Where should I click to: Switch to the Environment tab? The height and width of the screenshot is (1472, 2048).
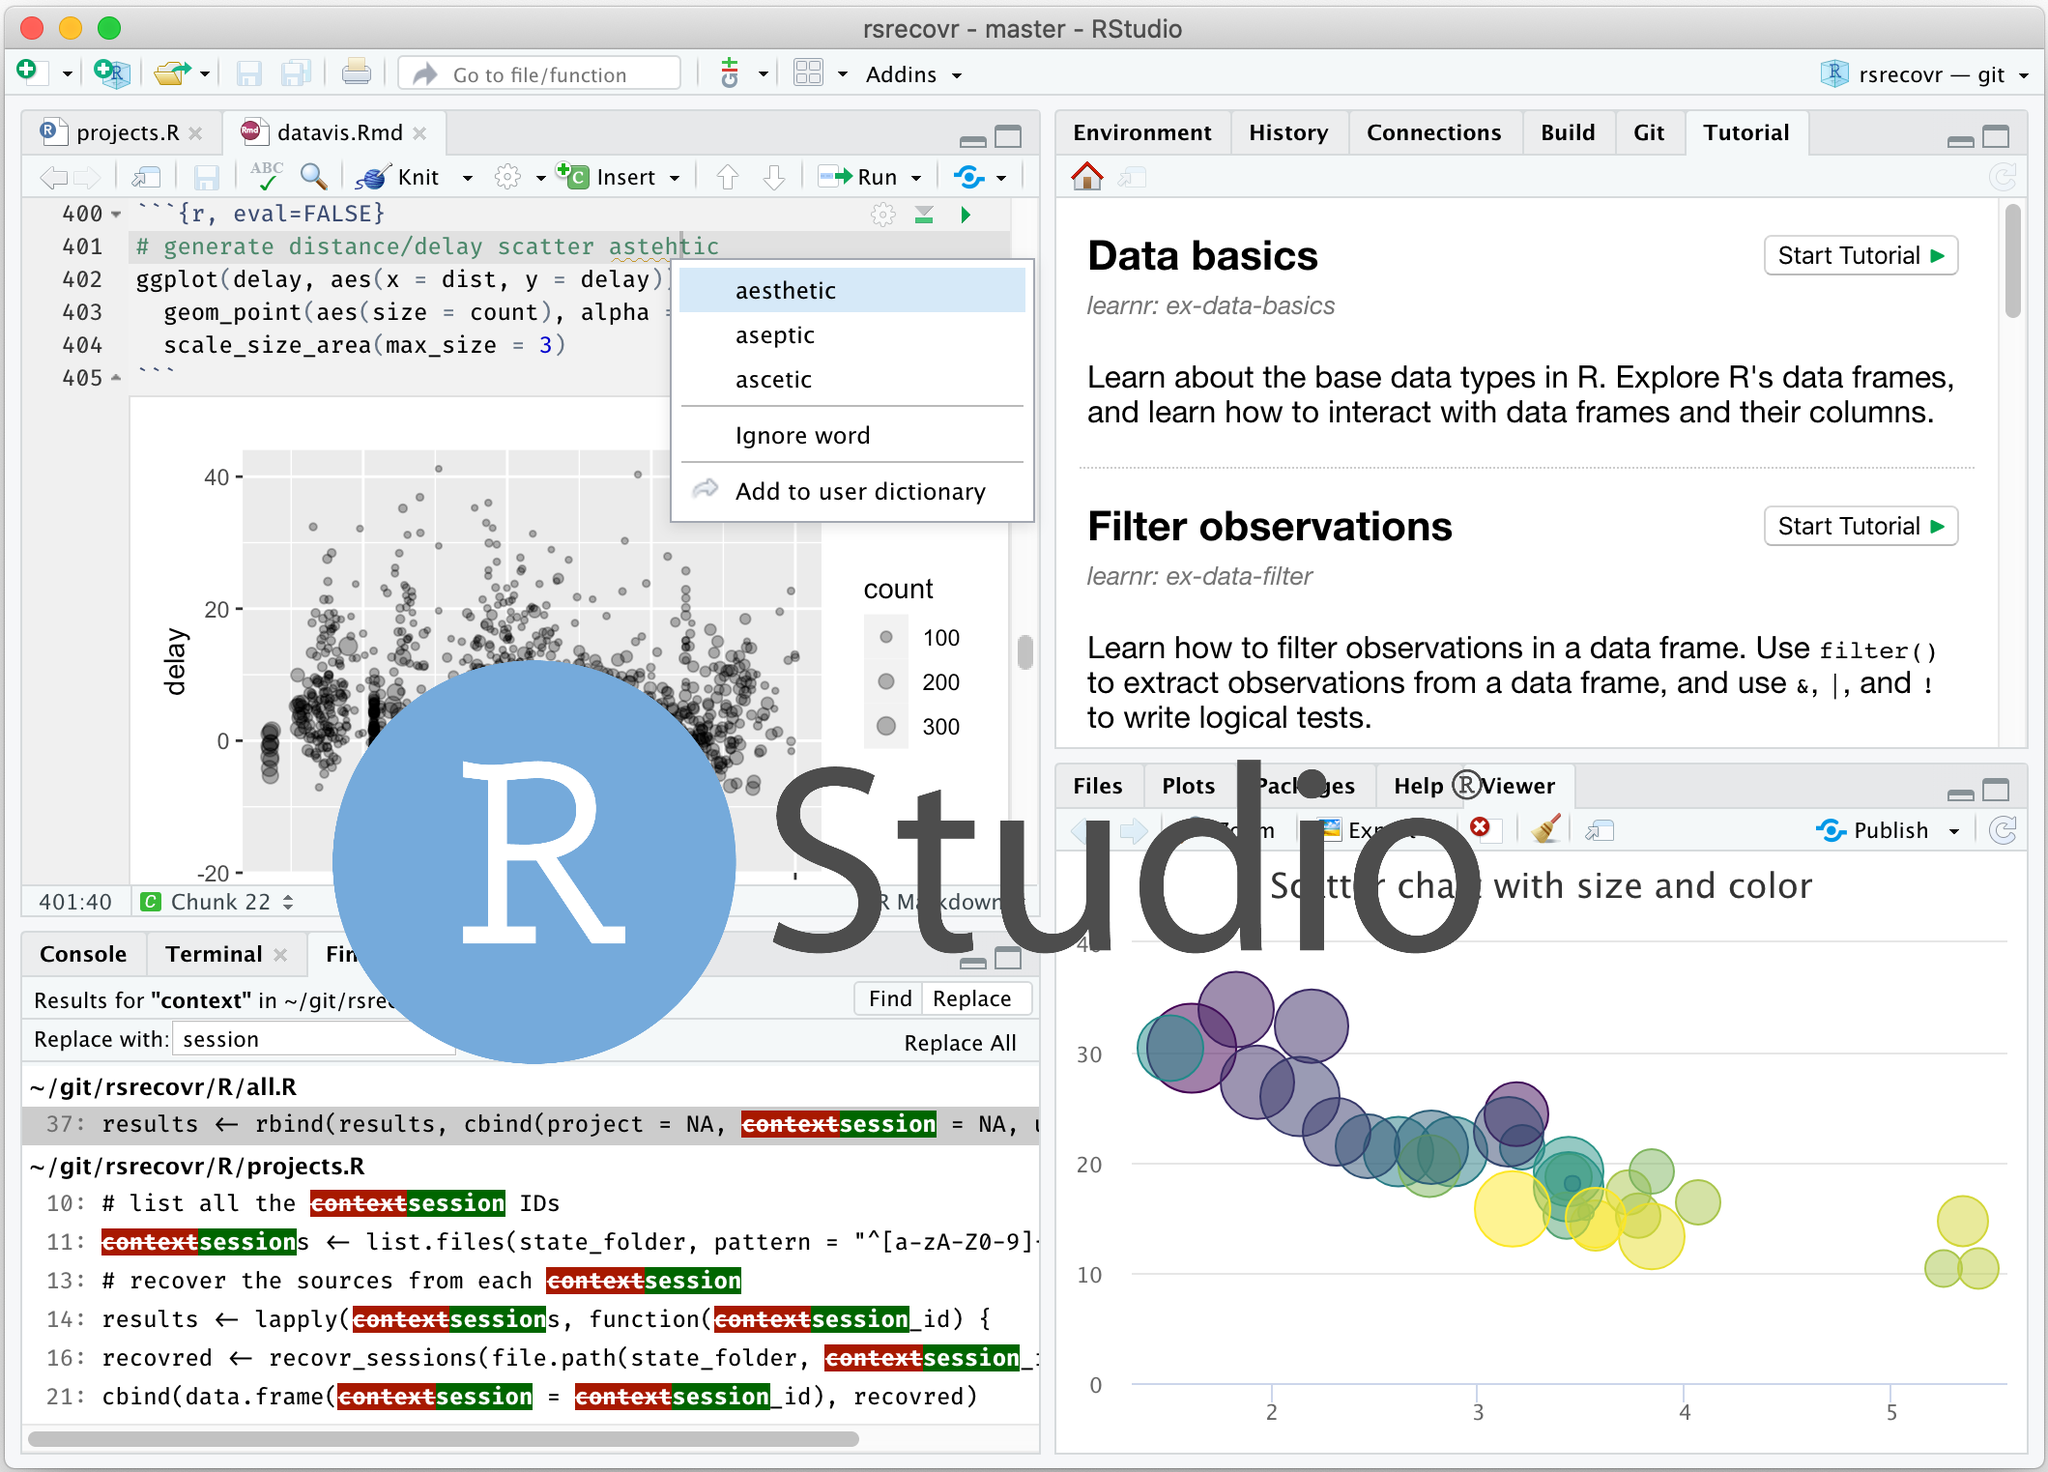[x=1141, y=132]
